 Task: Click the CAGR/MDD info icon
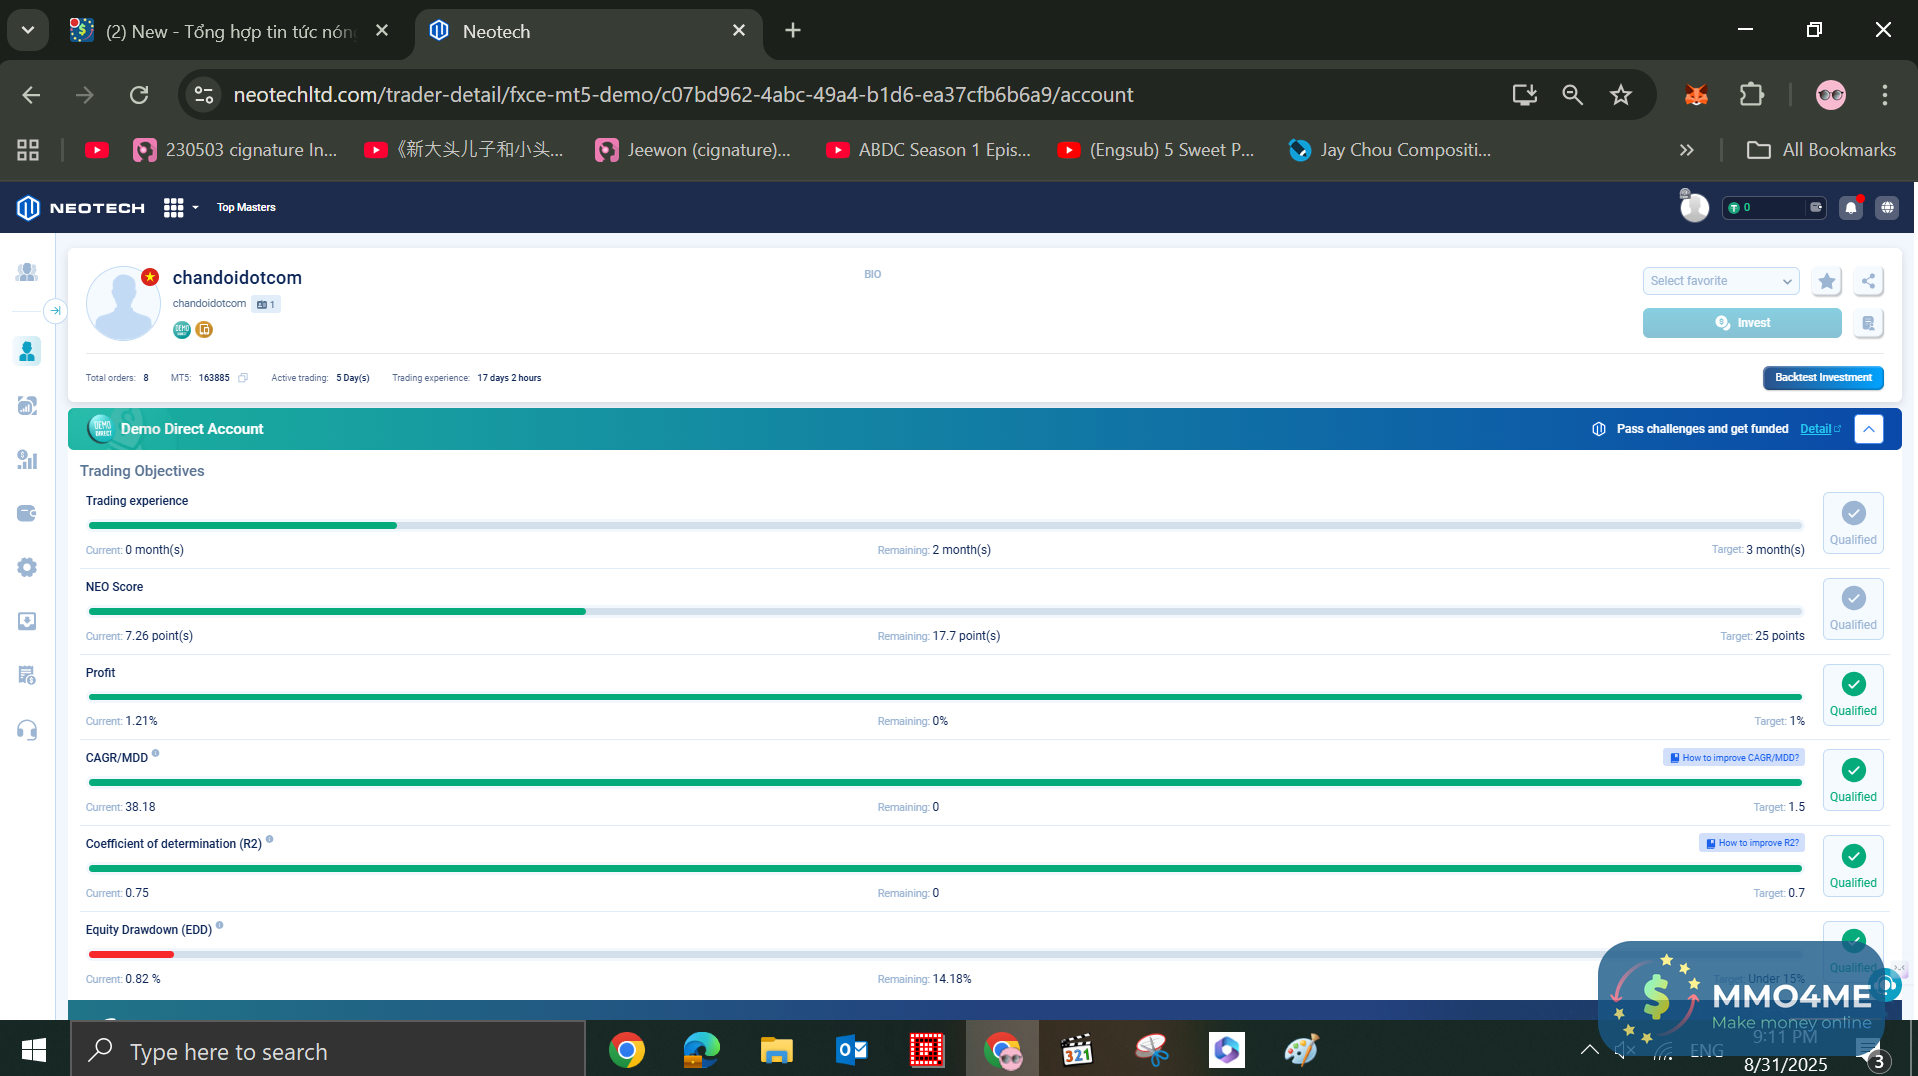coord(155,754)
